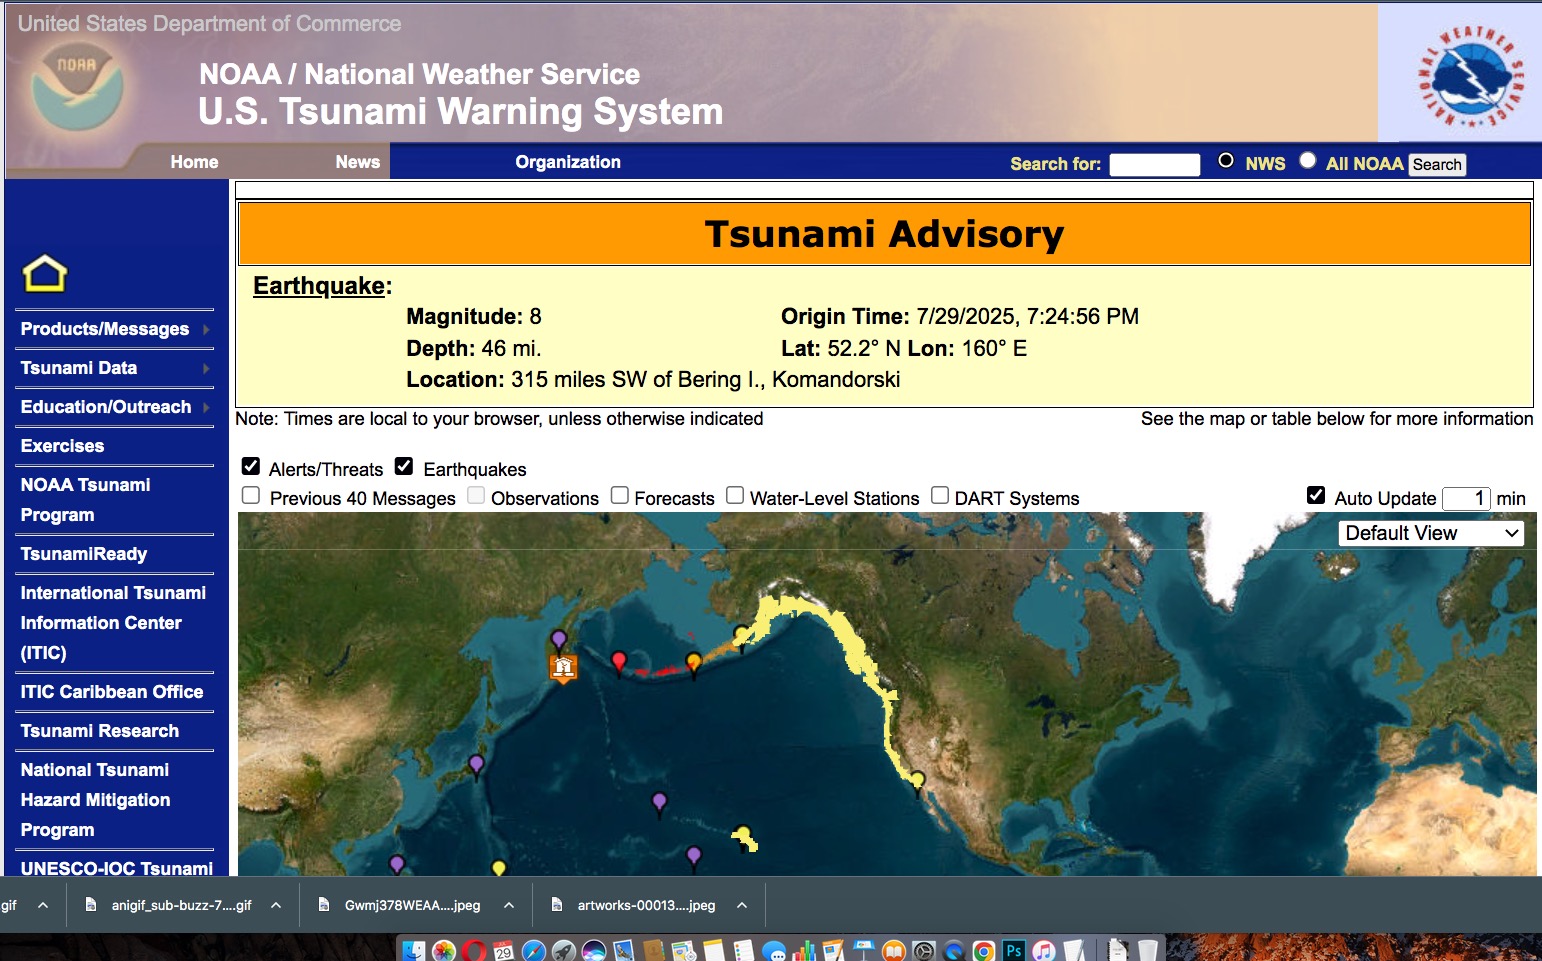Check the Forecasts checkbox
The width and height of the screenshot is (1542, 961).
tap(620, 495)
